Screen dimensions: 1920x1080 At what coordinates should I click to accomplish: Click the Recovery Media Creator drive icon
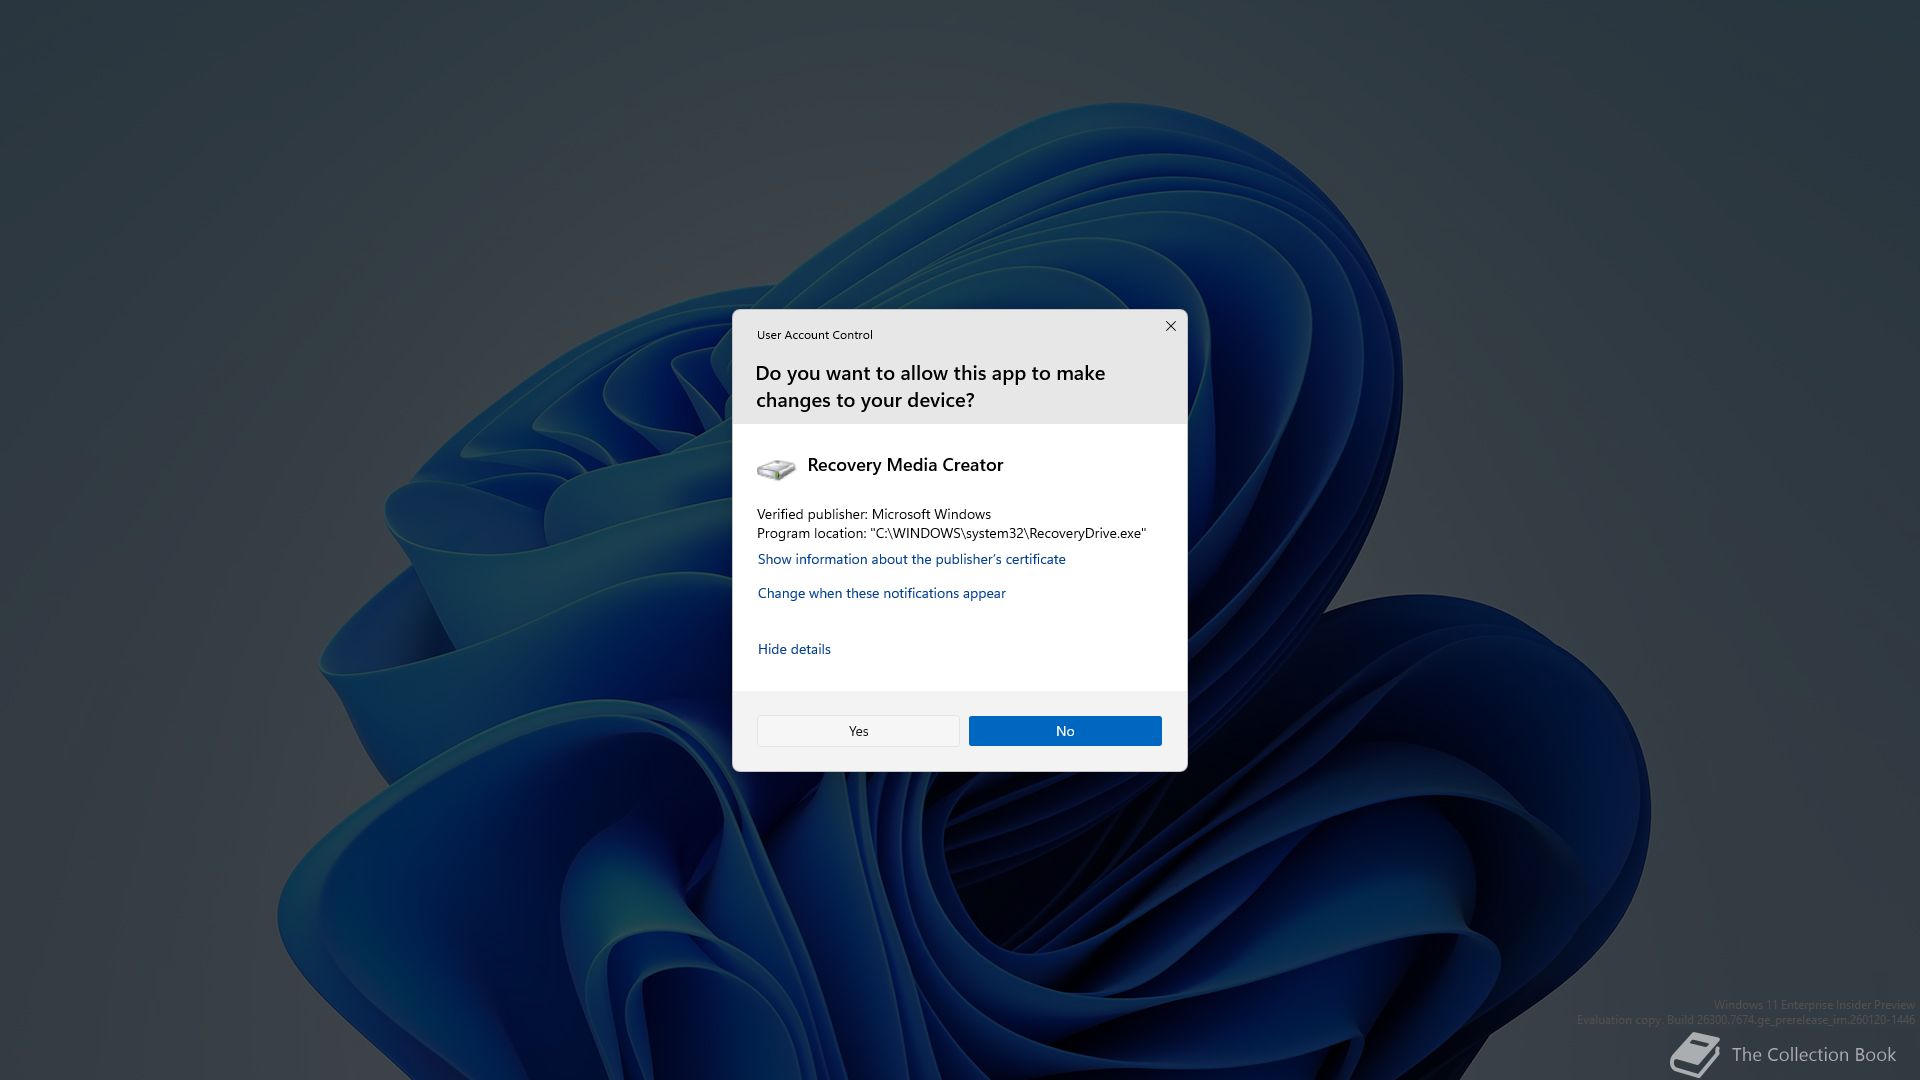click(776, 468)
